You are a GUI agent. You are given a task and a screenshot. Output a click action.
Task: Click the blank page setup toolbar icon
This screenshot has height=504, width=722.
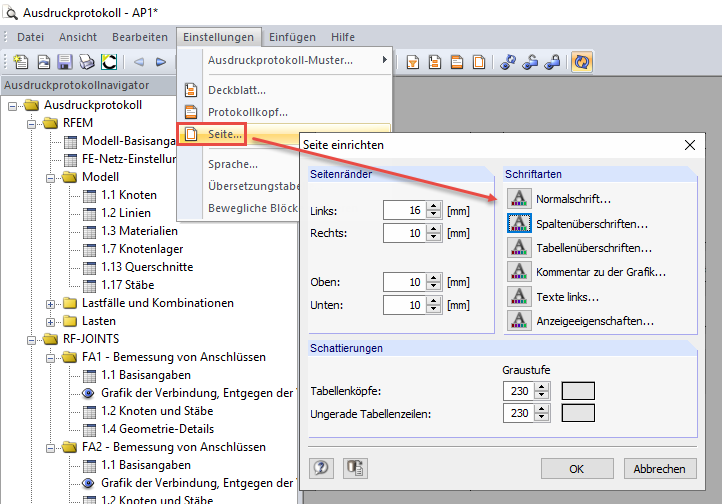(x=479, y=62)
